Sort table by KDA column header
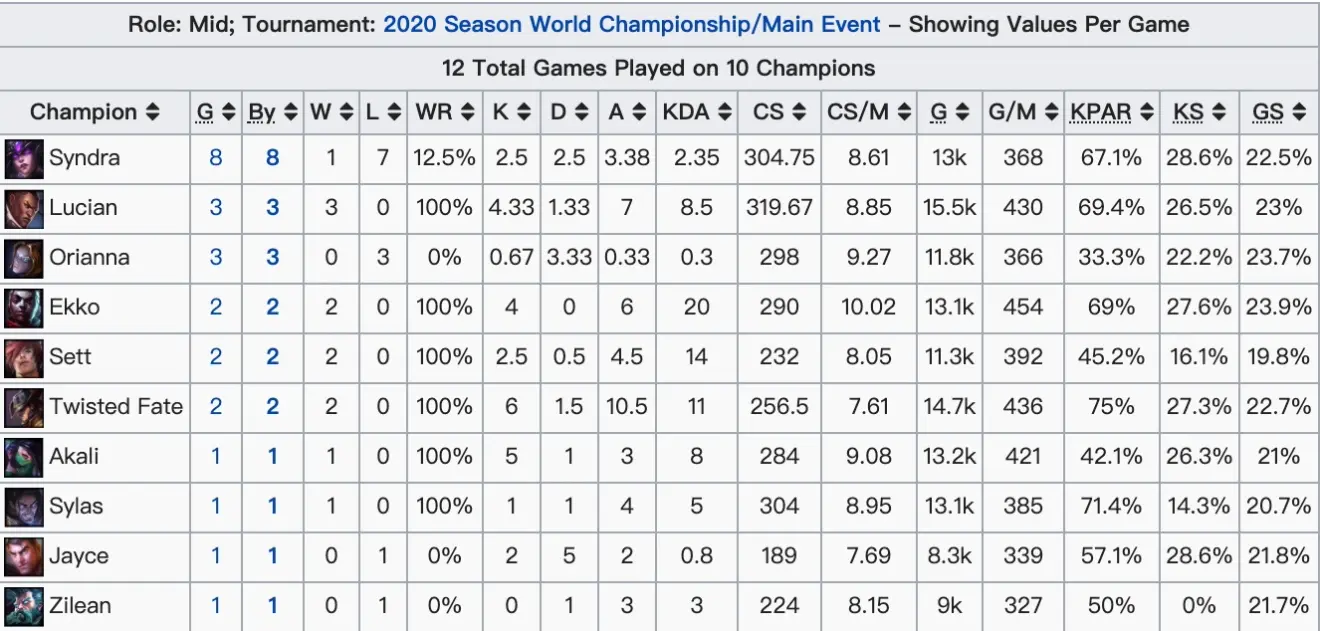 tap(696, 112)
